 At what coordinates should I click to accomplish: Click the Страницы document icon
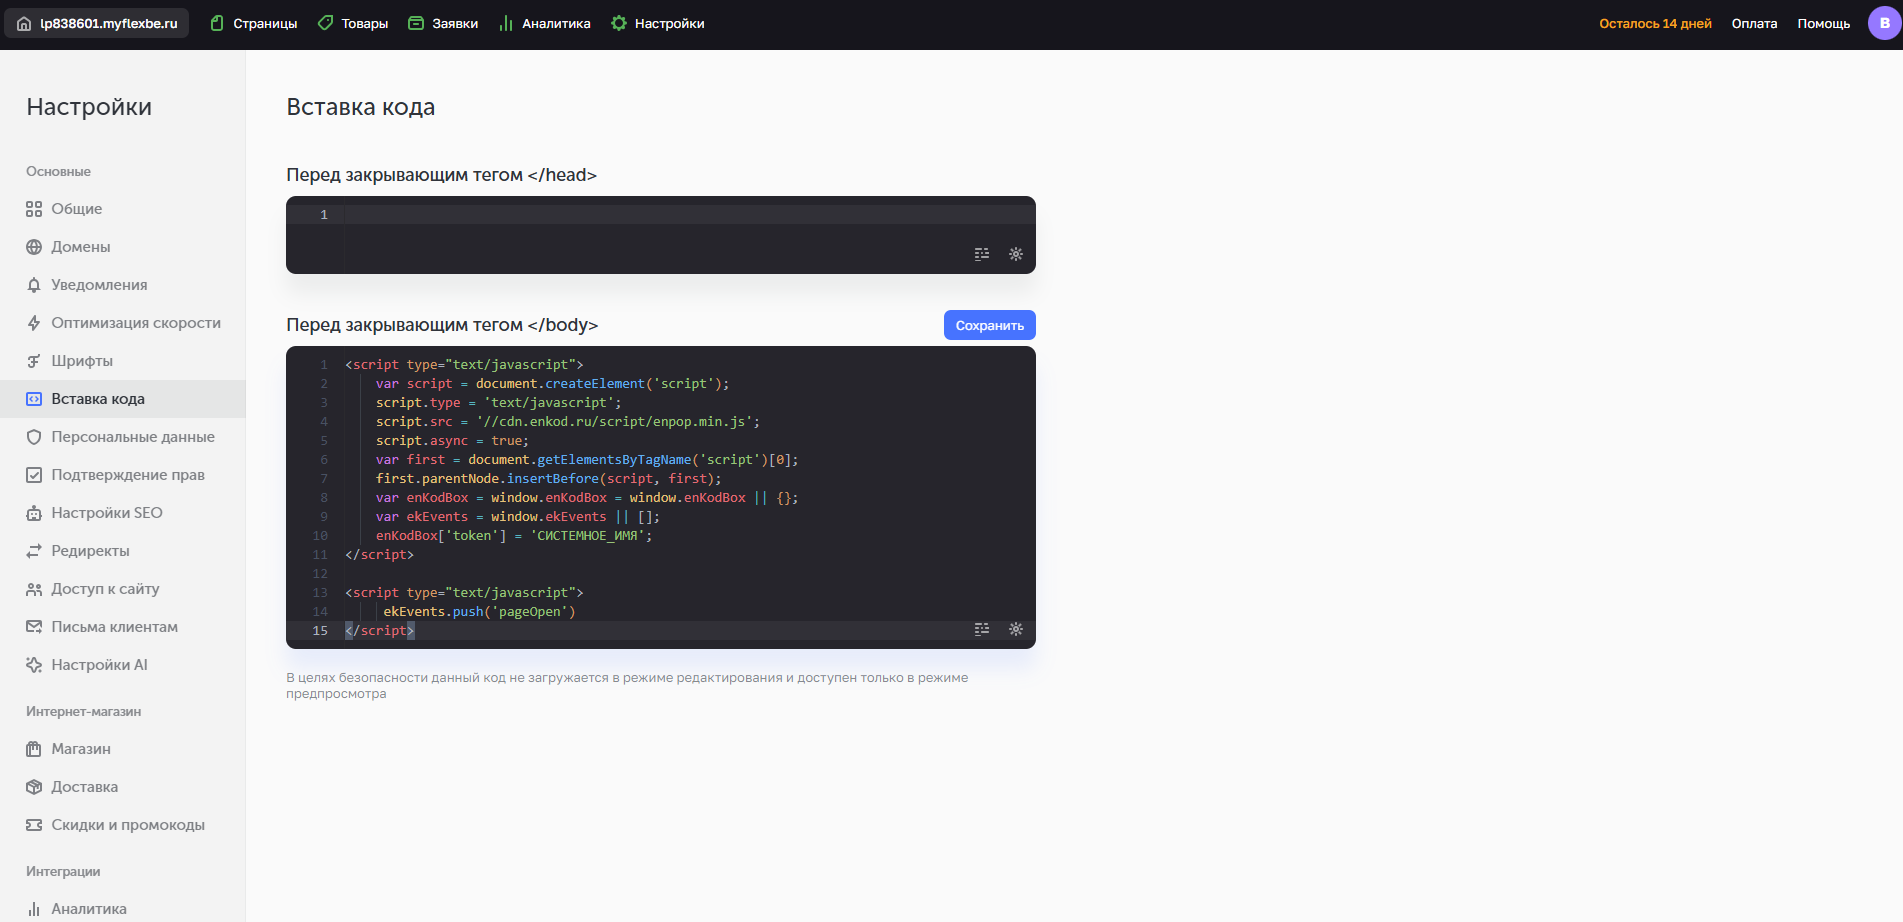[217, 23]
